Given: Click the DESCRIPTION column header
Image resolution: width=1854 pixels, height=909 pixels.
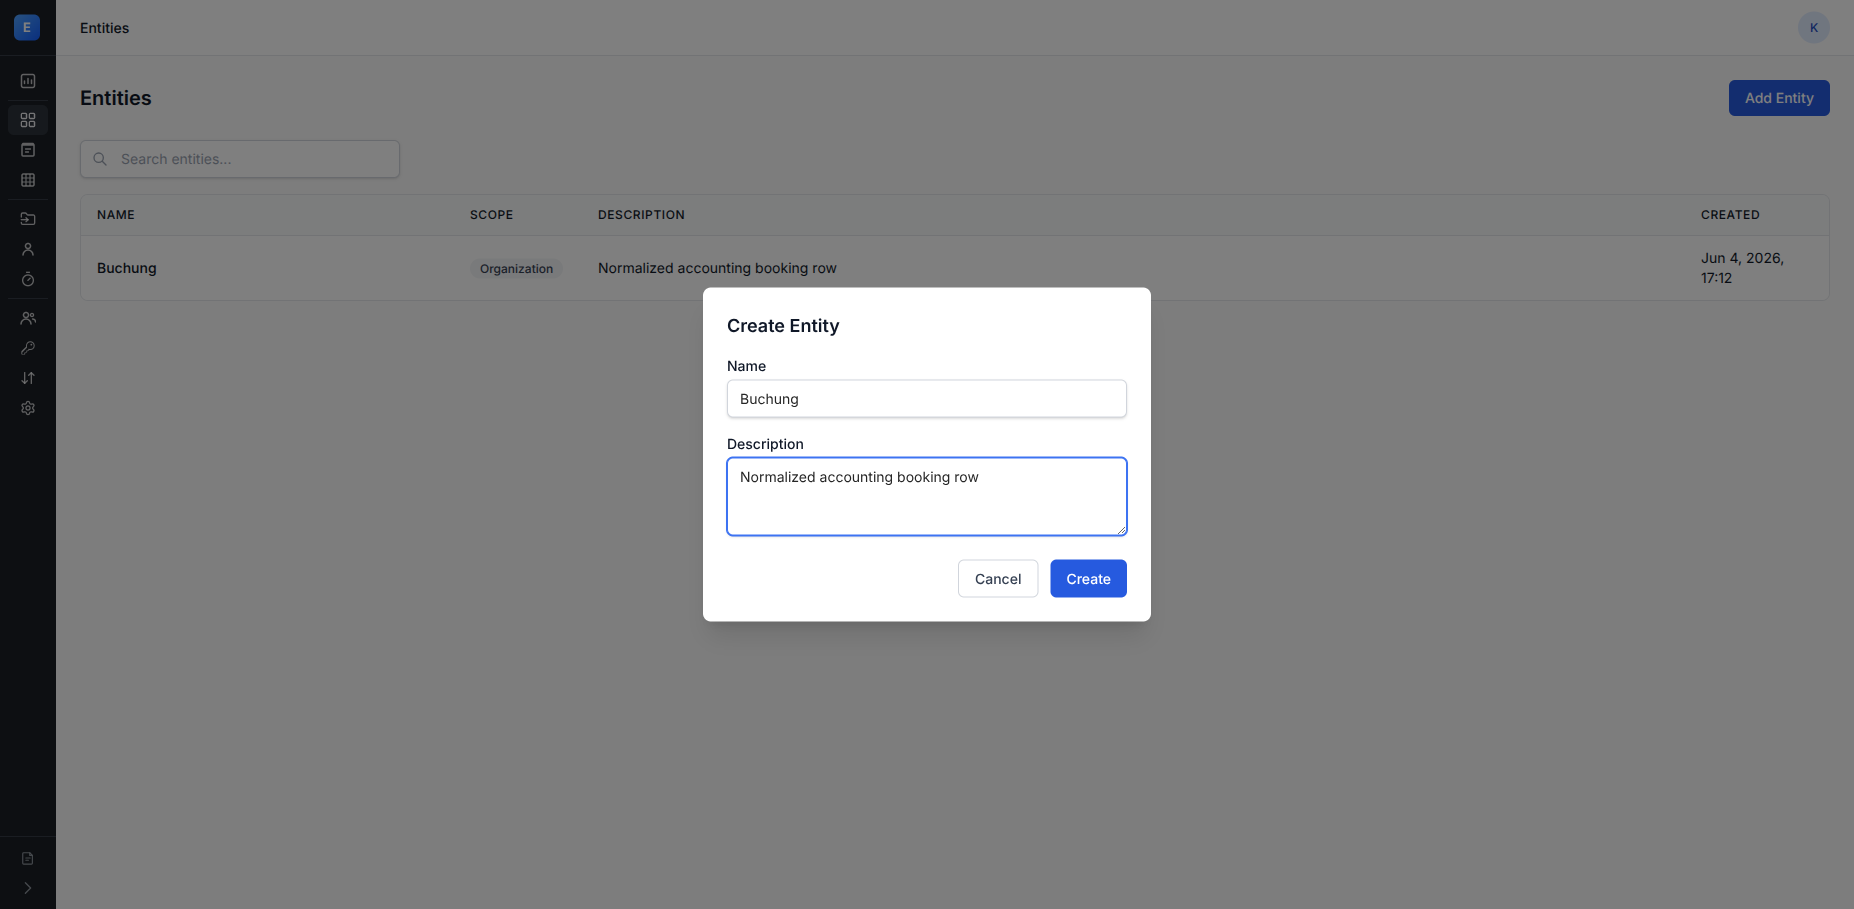Looking at the screenshot, I should 641,215.
